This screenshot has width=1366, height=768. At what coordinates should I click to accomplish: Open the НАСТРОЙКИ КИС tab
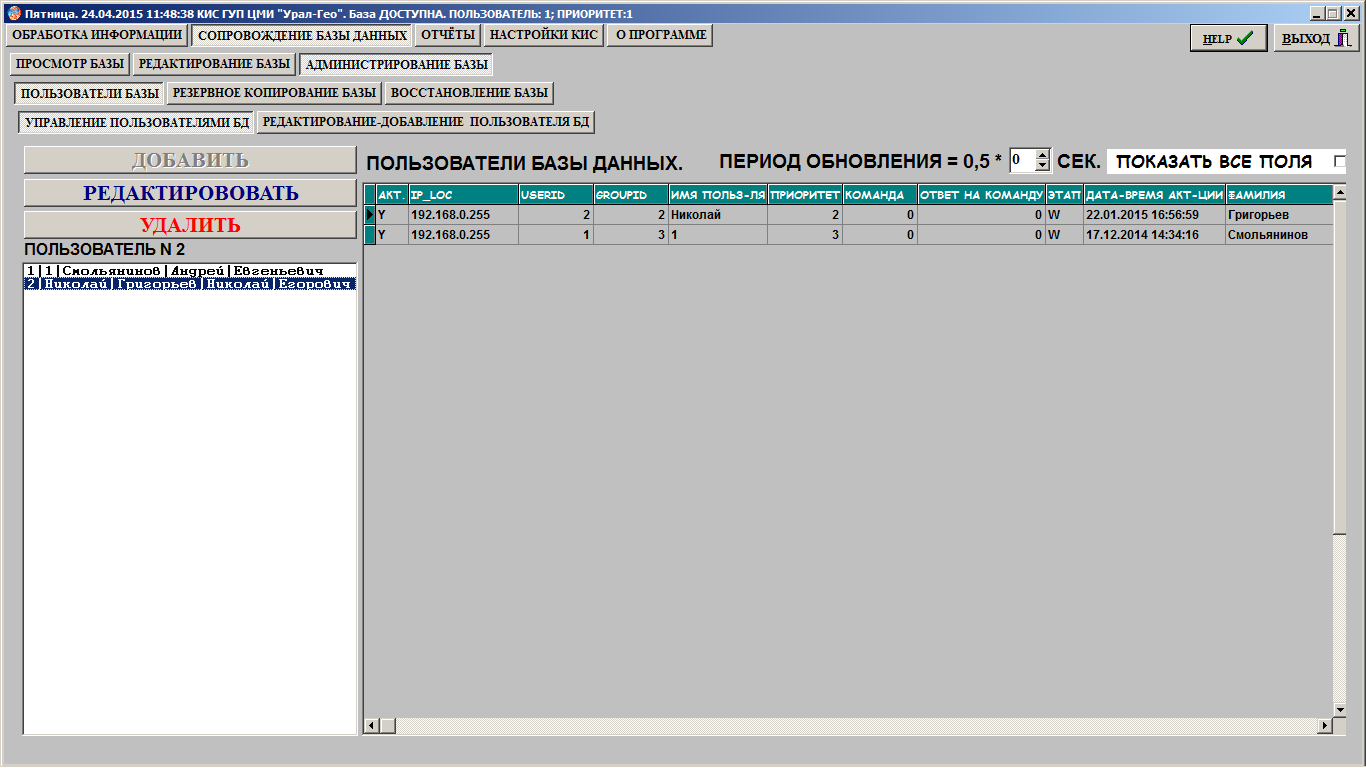click(x=544, y=34)
